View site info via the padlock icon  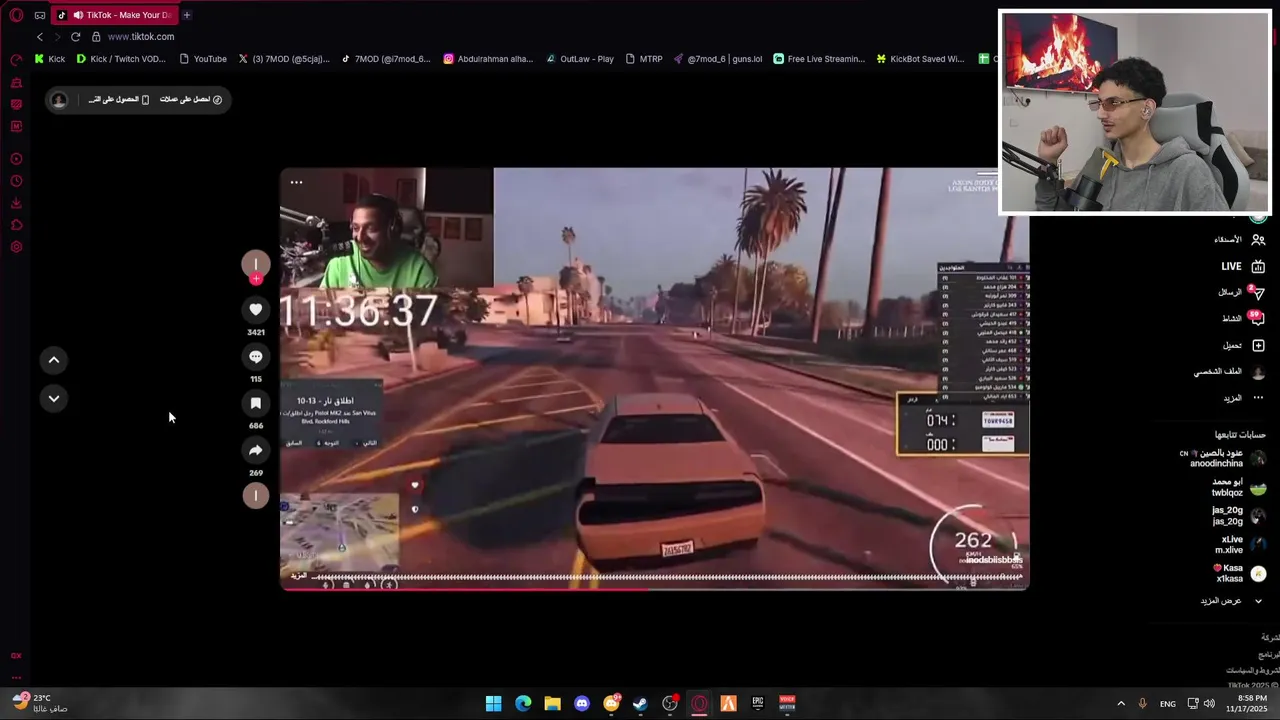pyautogui.click(x=96, y=37)
